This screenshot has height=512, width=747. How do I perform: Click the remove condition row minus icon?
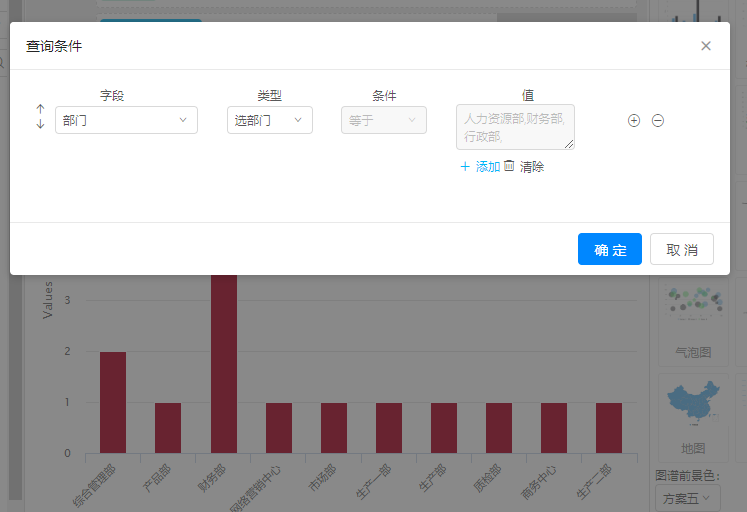658,121
